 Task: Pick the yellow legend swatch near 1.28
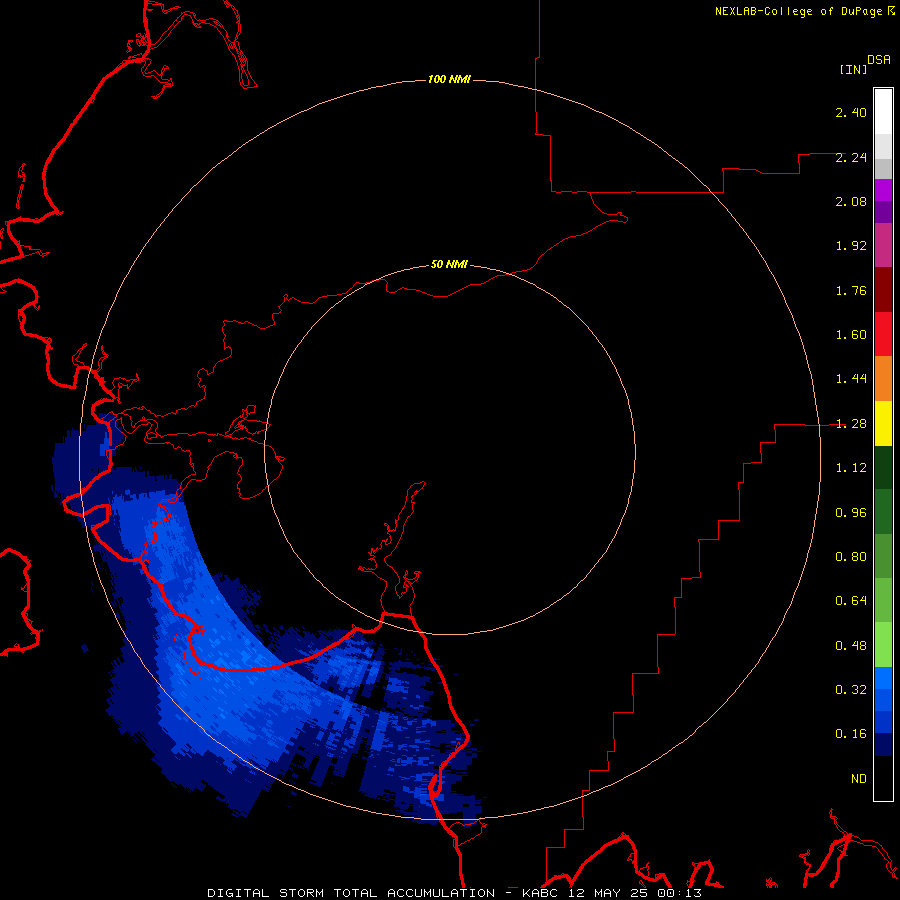883,423
